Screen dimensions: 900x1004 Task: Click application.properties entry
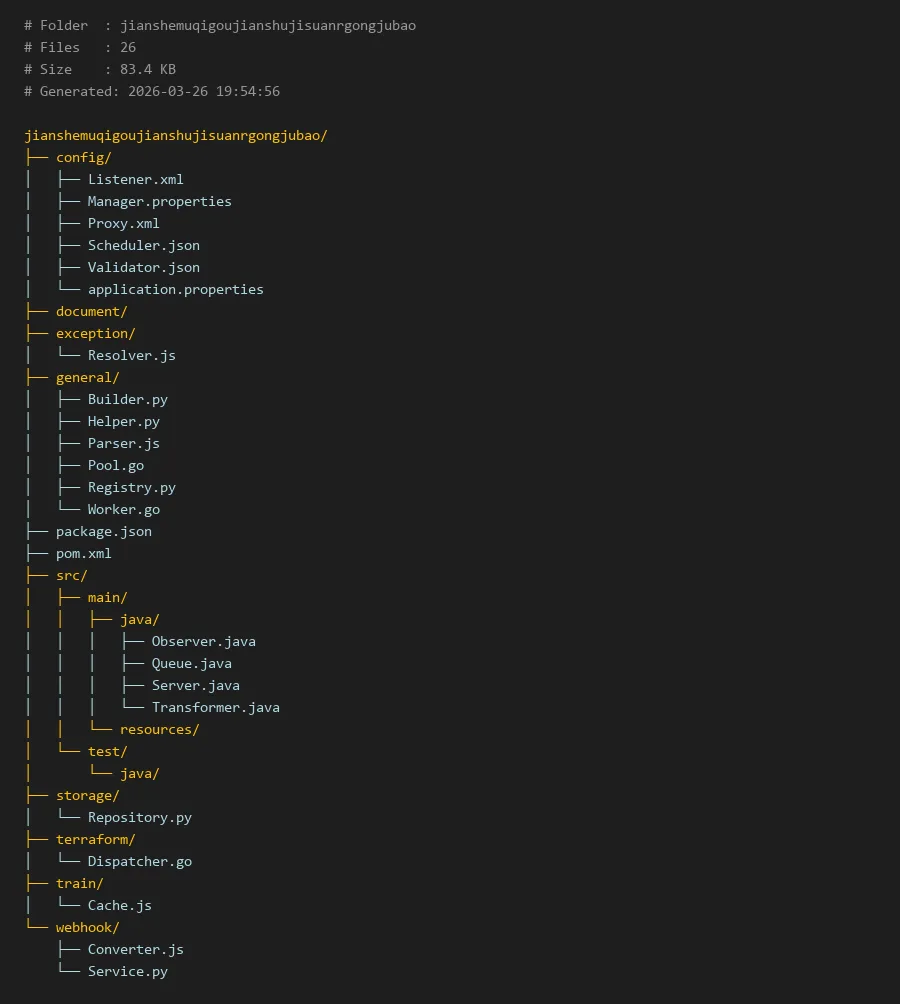tap(175, 289)
